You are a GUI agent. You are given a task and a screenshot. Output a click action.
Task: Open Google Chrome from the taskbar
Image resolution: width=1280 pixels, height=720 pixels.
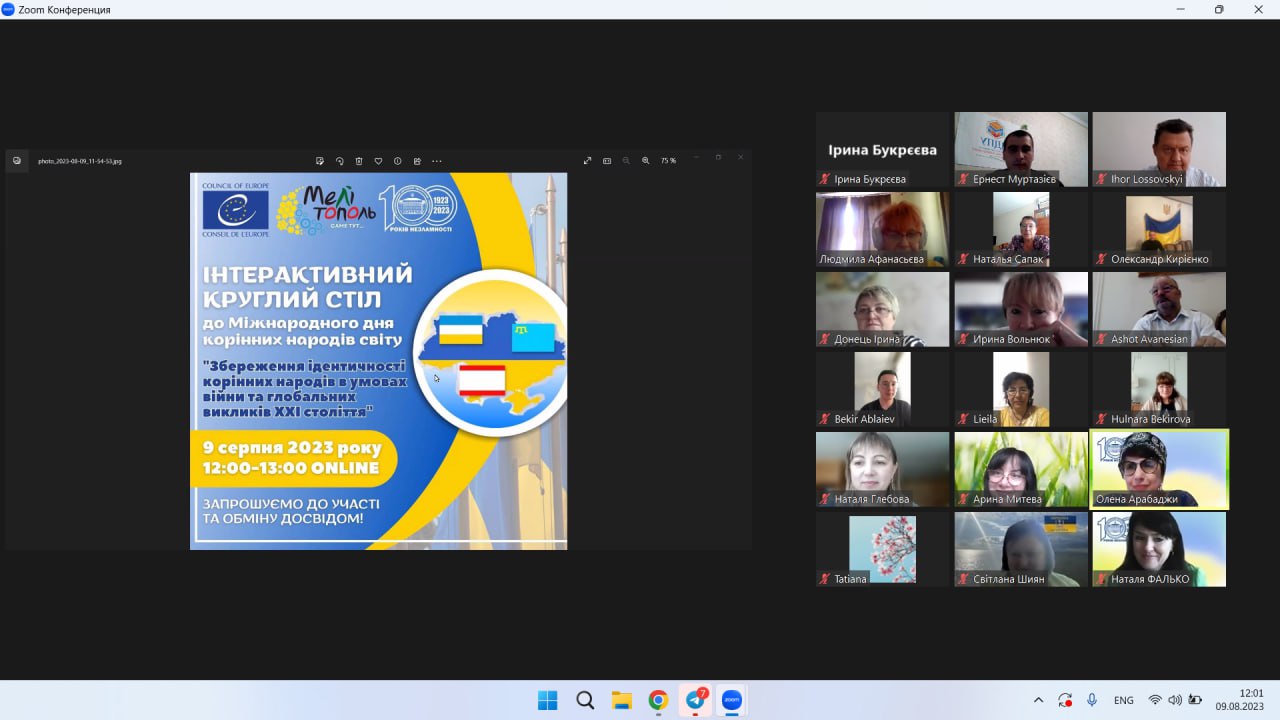click(x=658, y=700)
